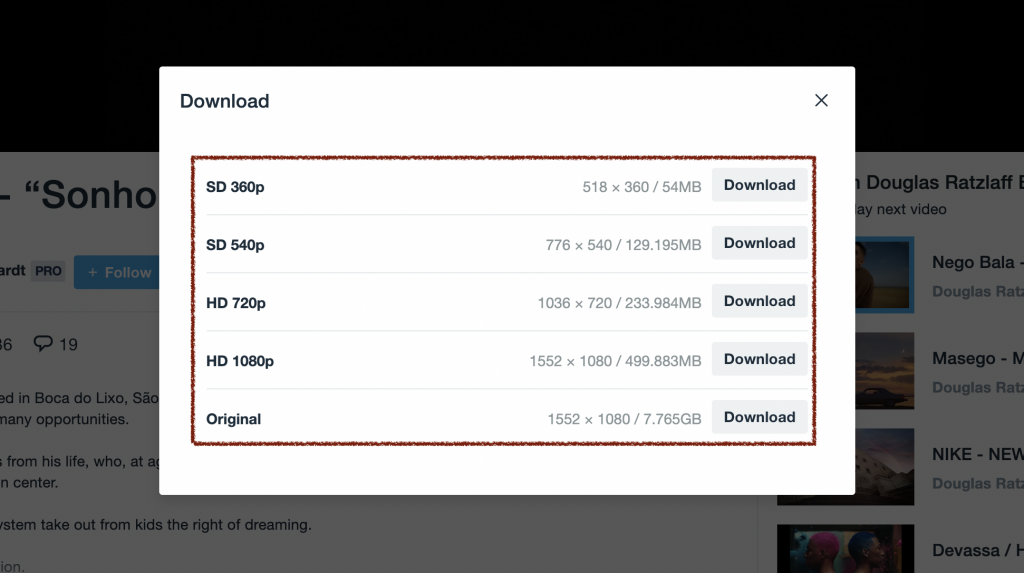Image resolution: width=1024 pixels, height=573 pixels.
Task: Click the Douglas Ratzlaff author under Nego Bala
Action: [x=978, y=291]
